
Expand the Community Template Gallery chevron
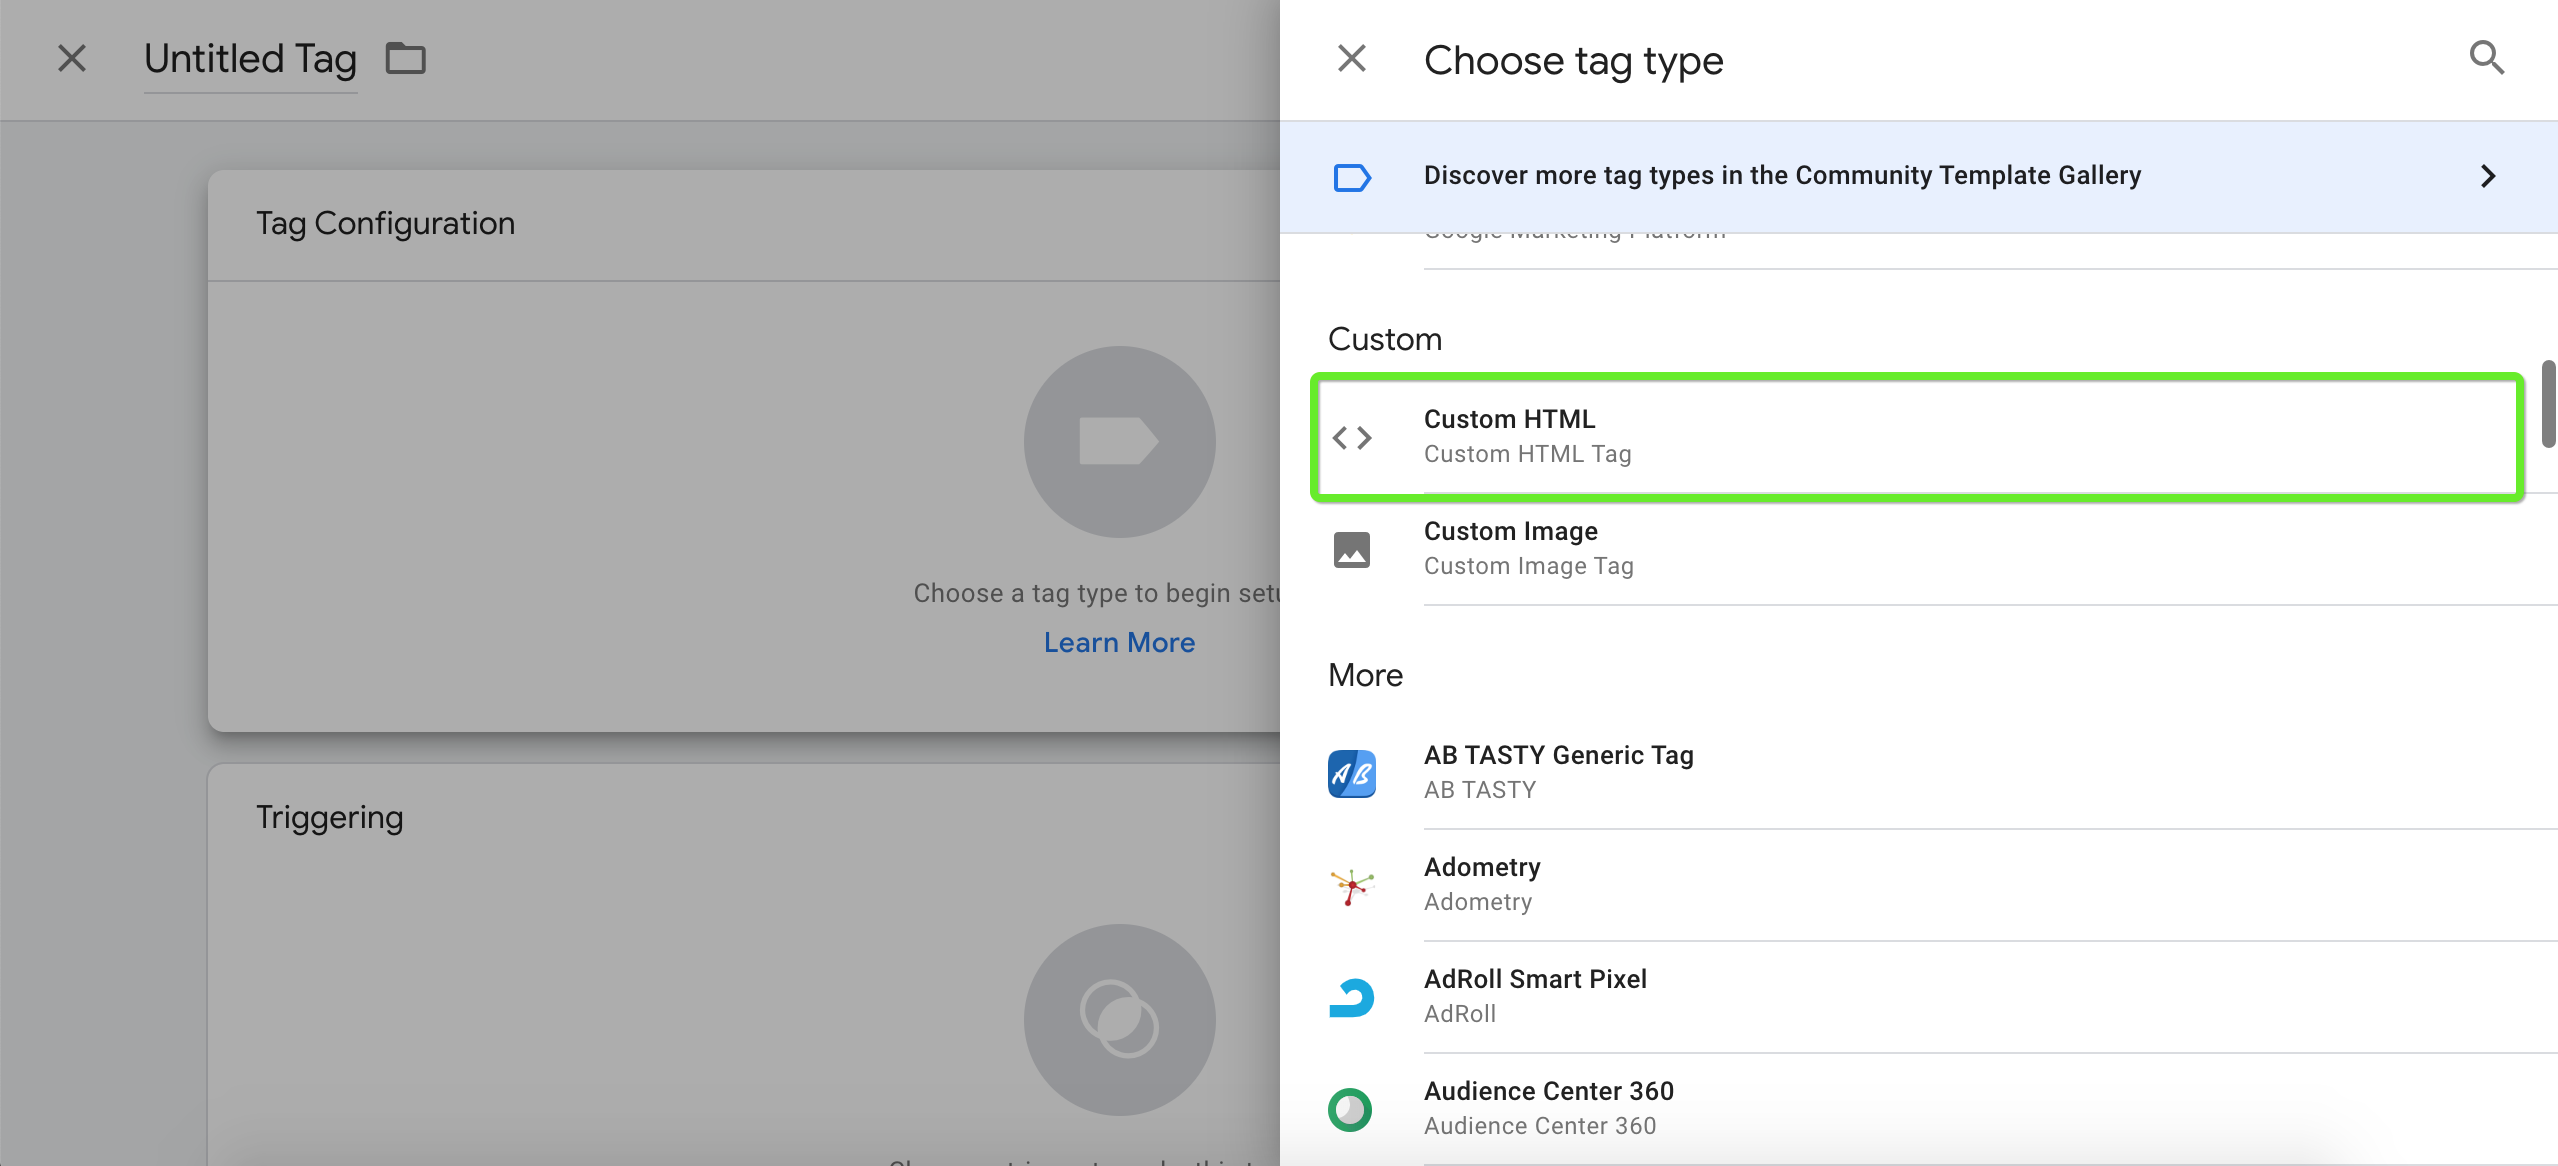2488,176
